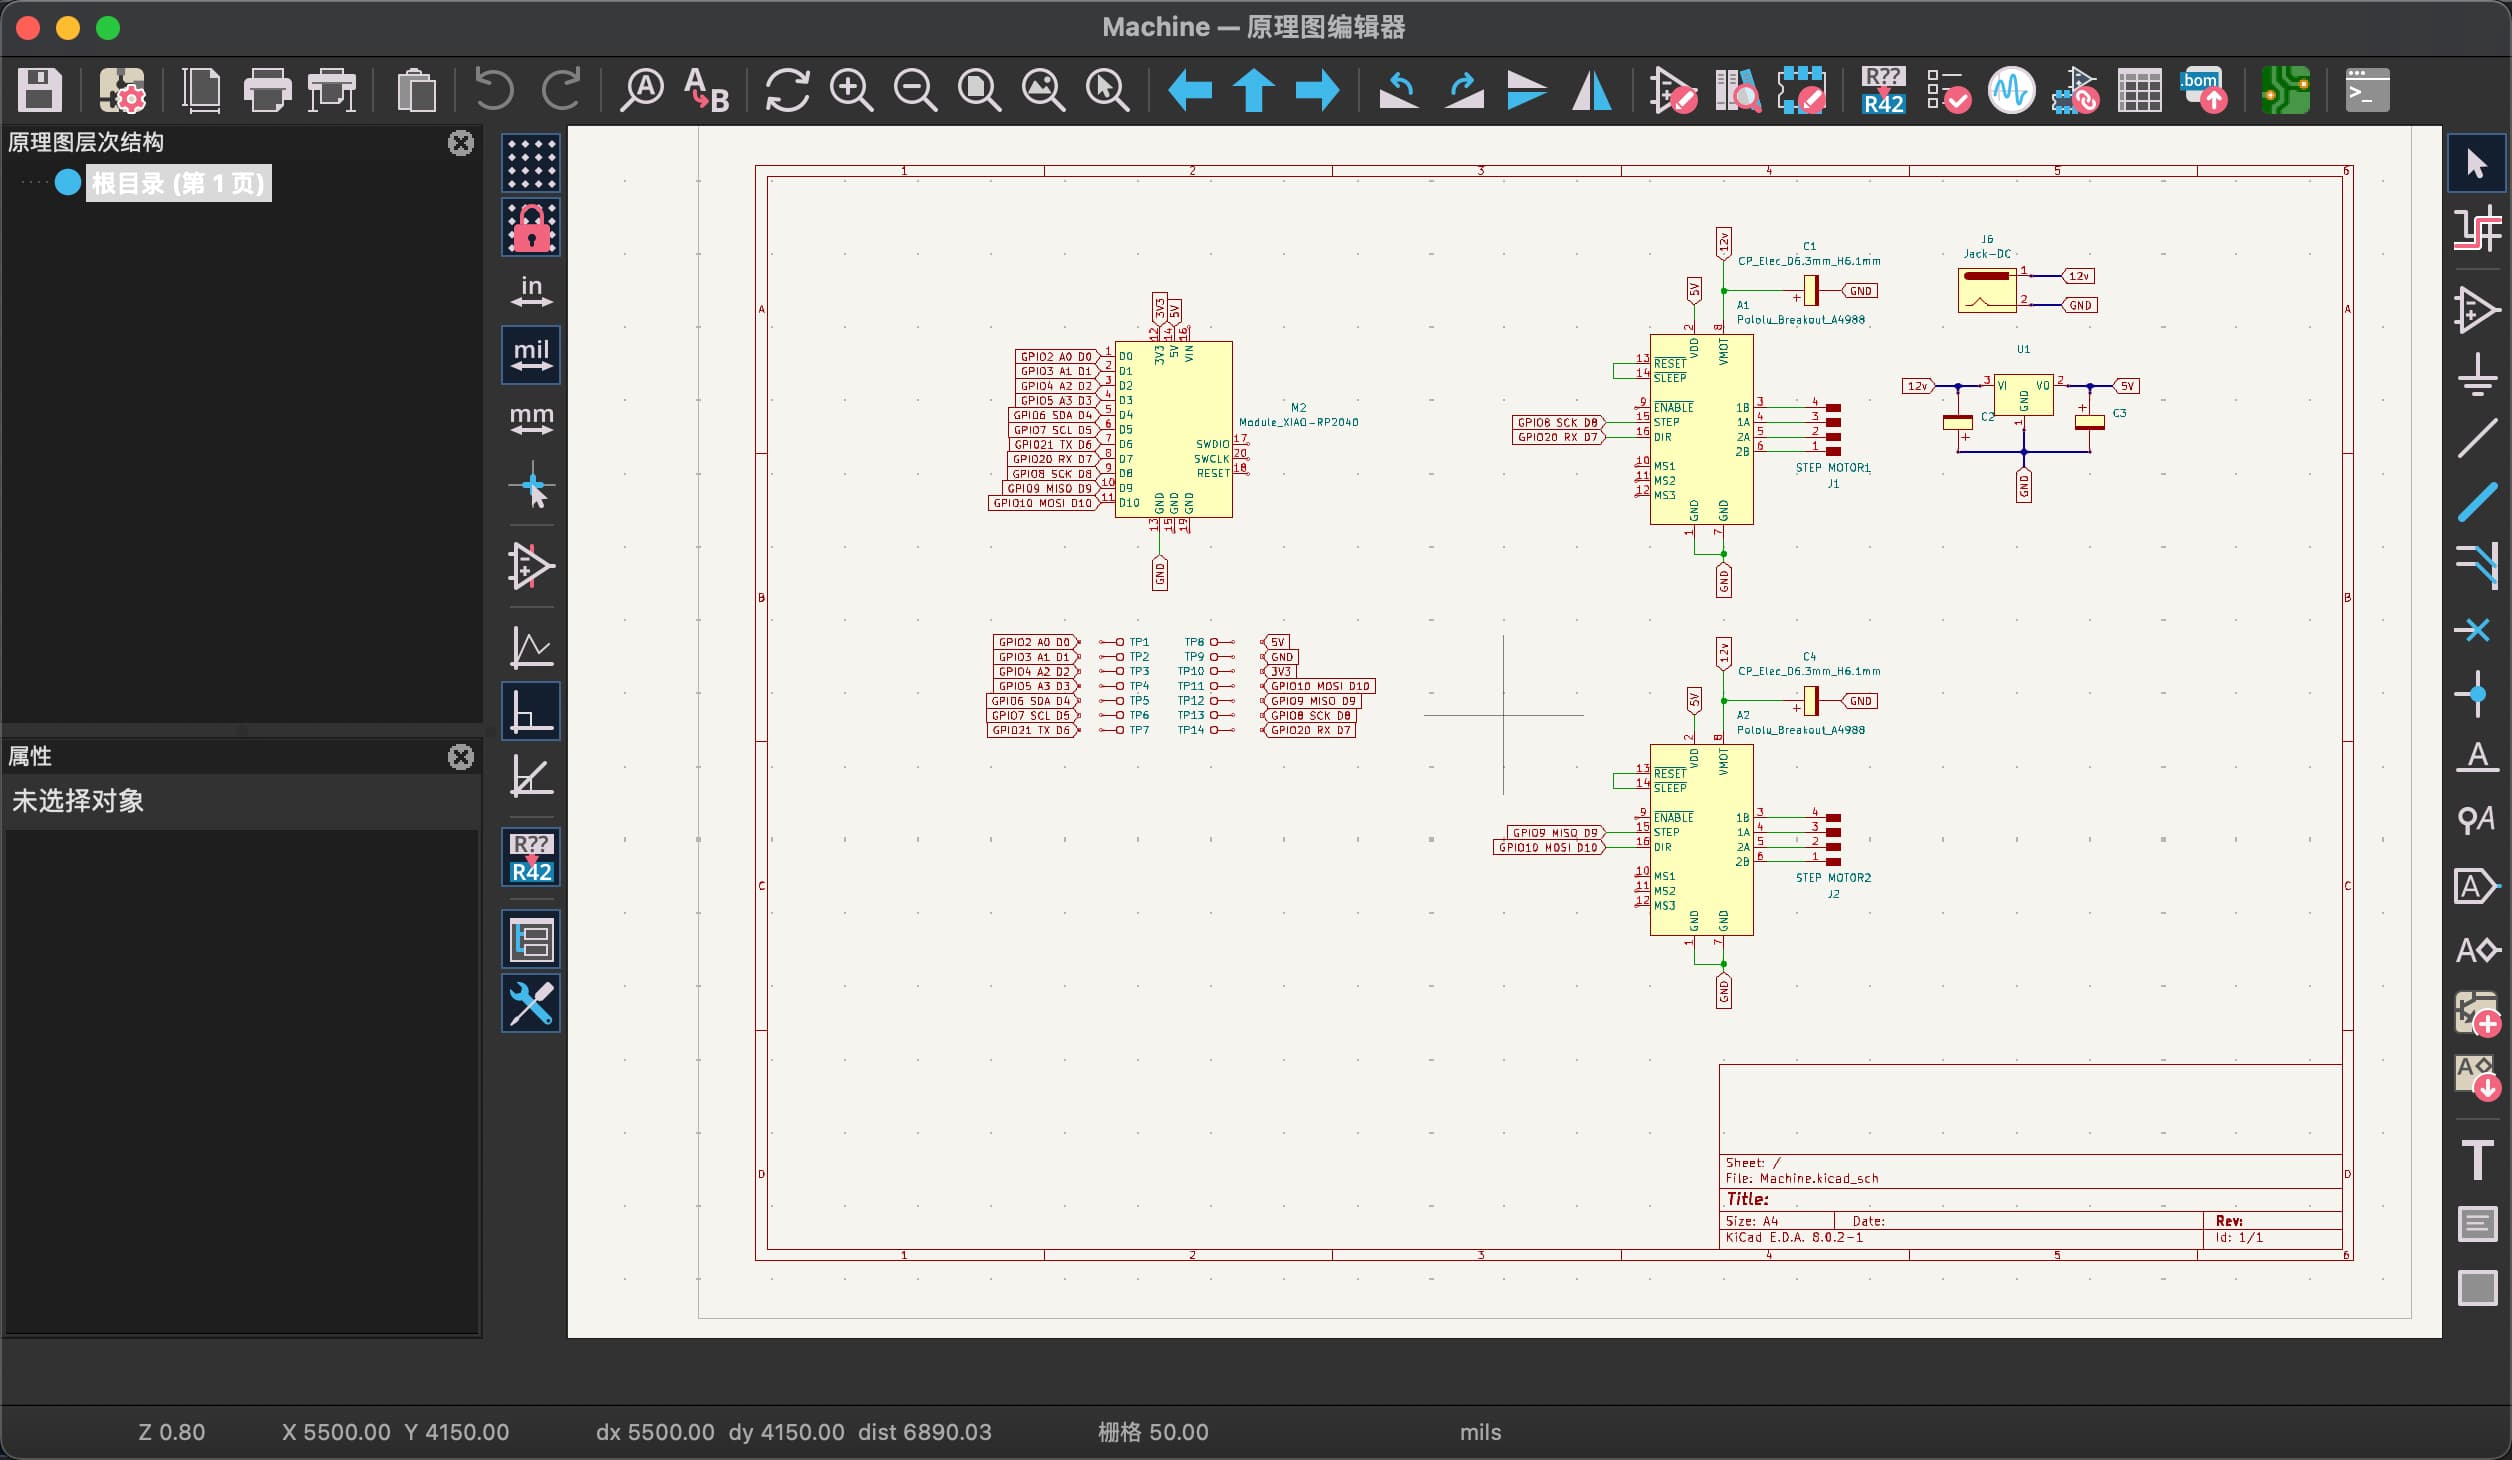Switch units to mils
Image resolution: width=2512 pixels, height=1460 pixels.
[531, 355]
